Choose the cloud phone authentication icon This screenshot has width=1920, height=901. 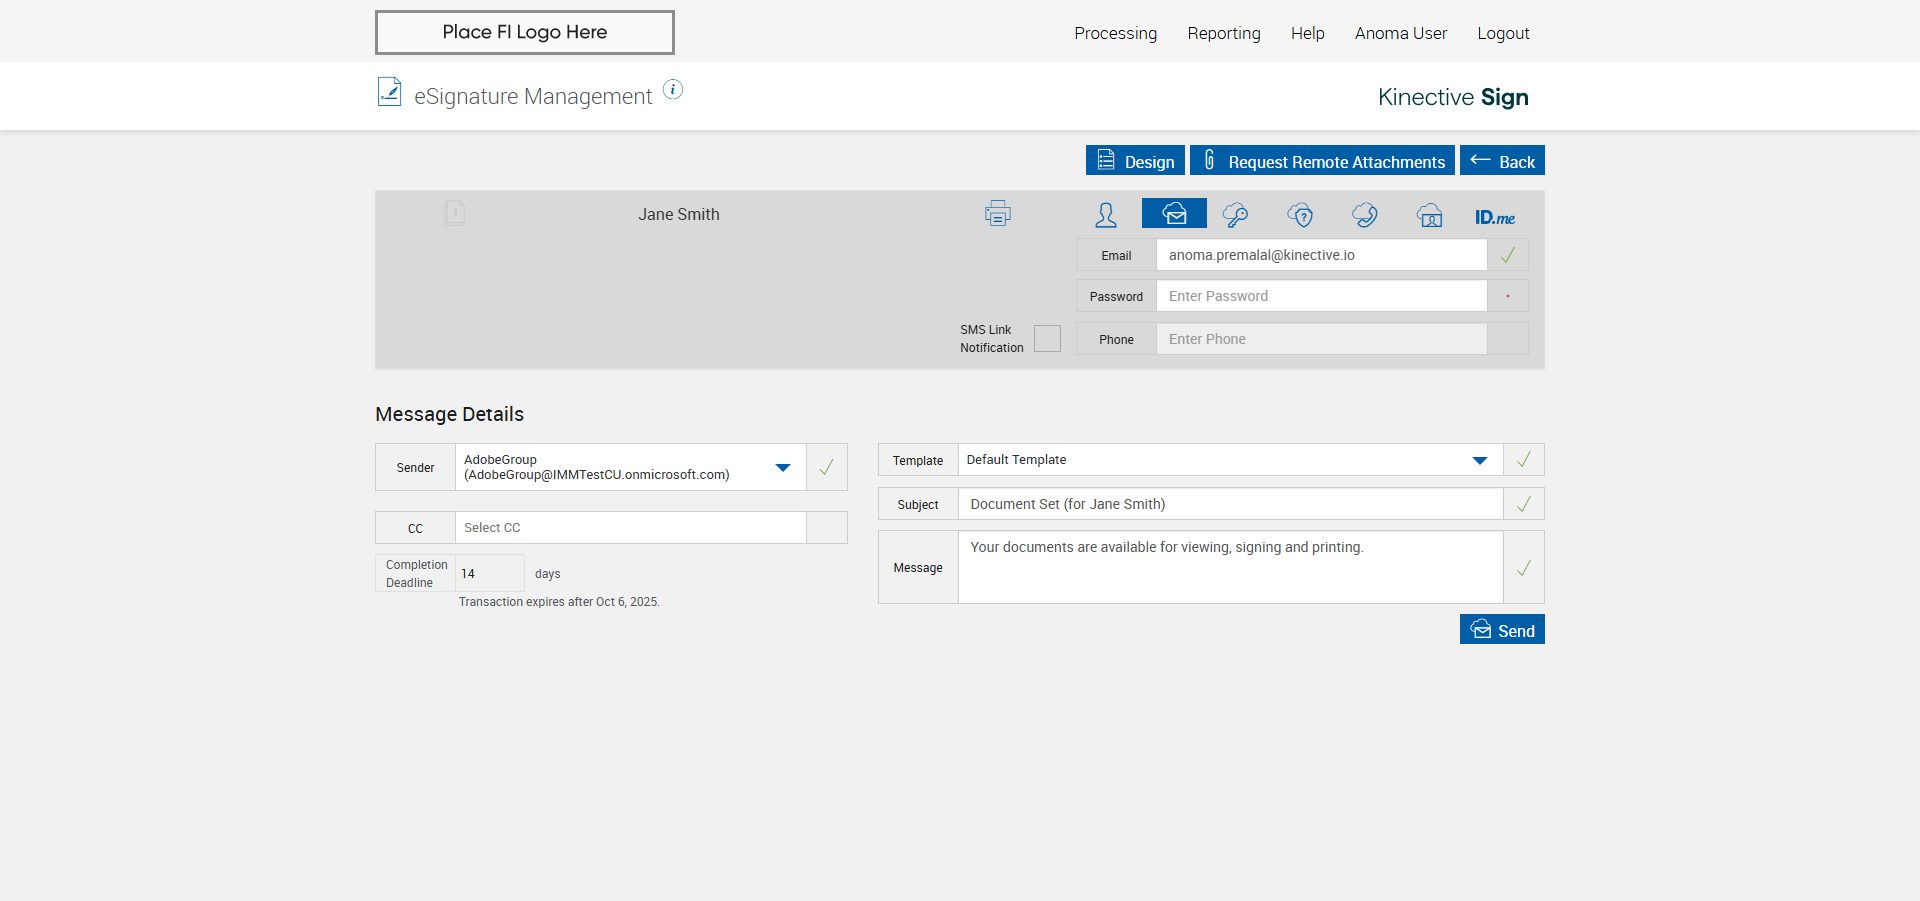(x=1364, y=215)
